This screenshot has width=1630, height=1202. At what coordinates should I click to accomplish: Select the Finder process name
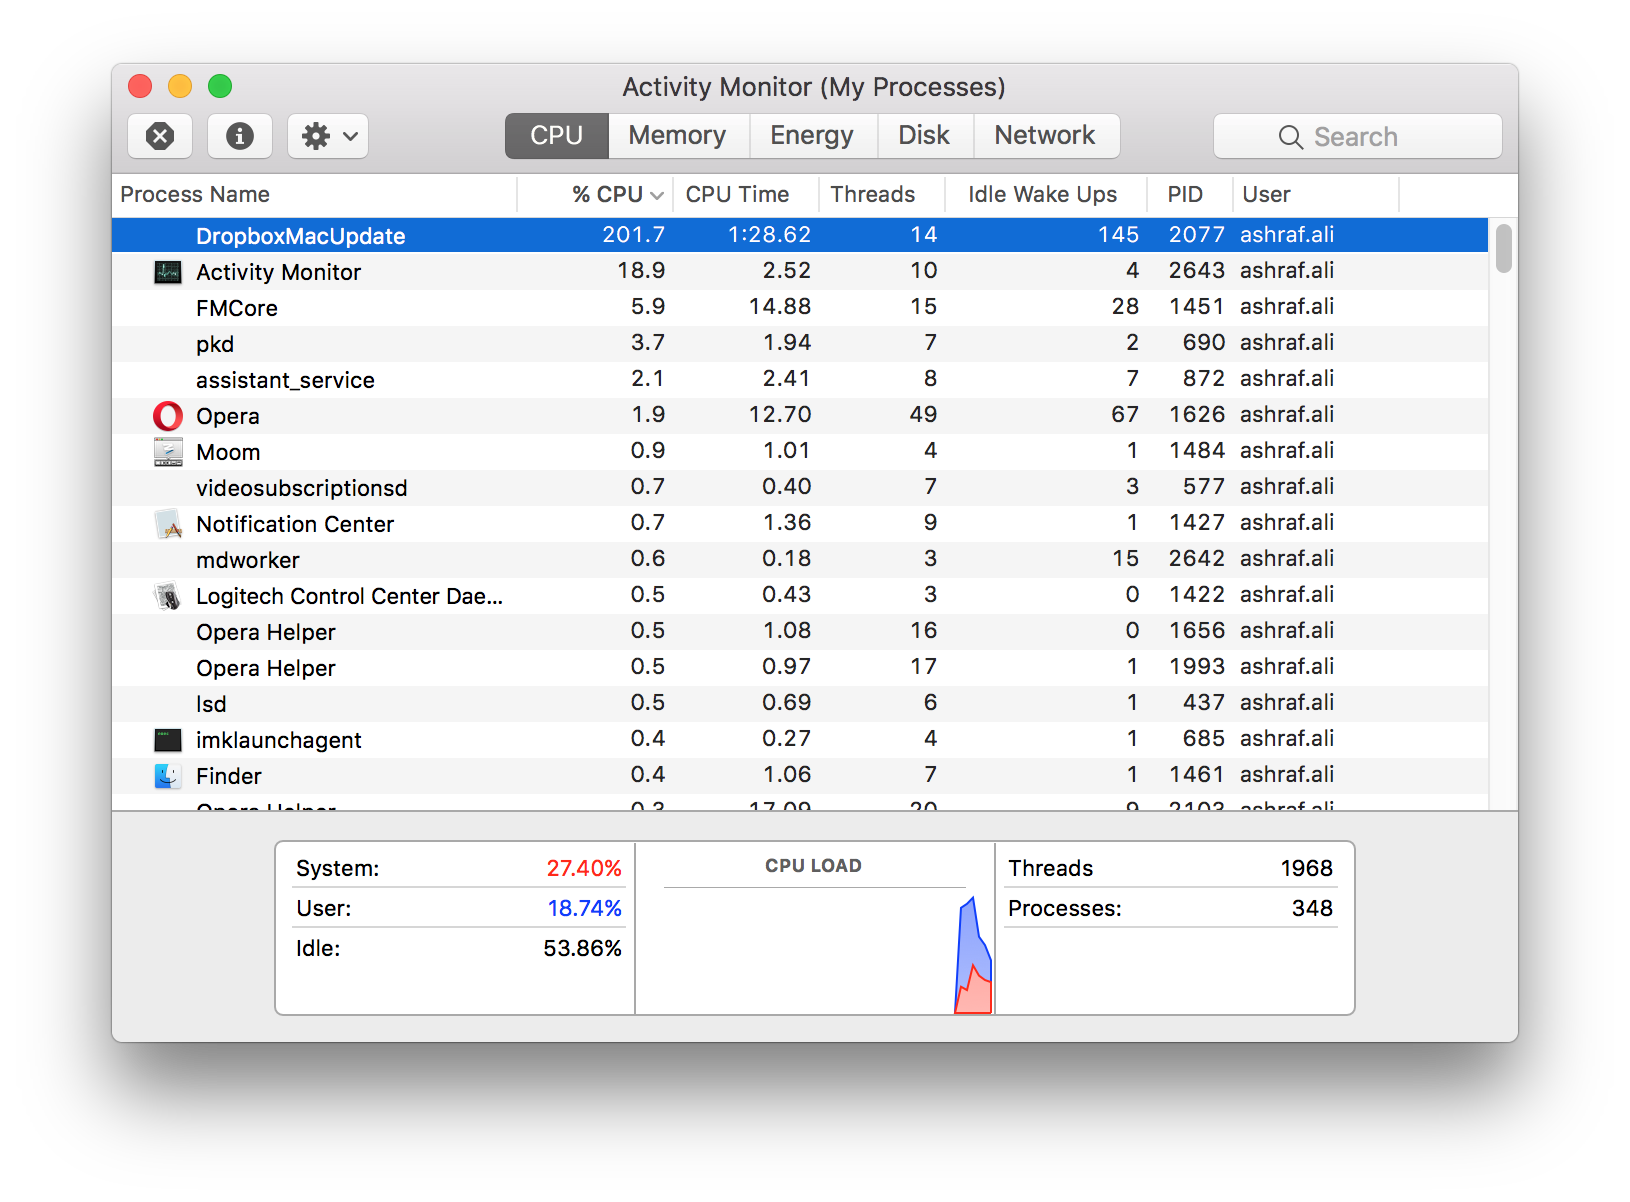[x=229, y=776]
